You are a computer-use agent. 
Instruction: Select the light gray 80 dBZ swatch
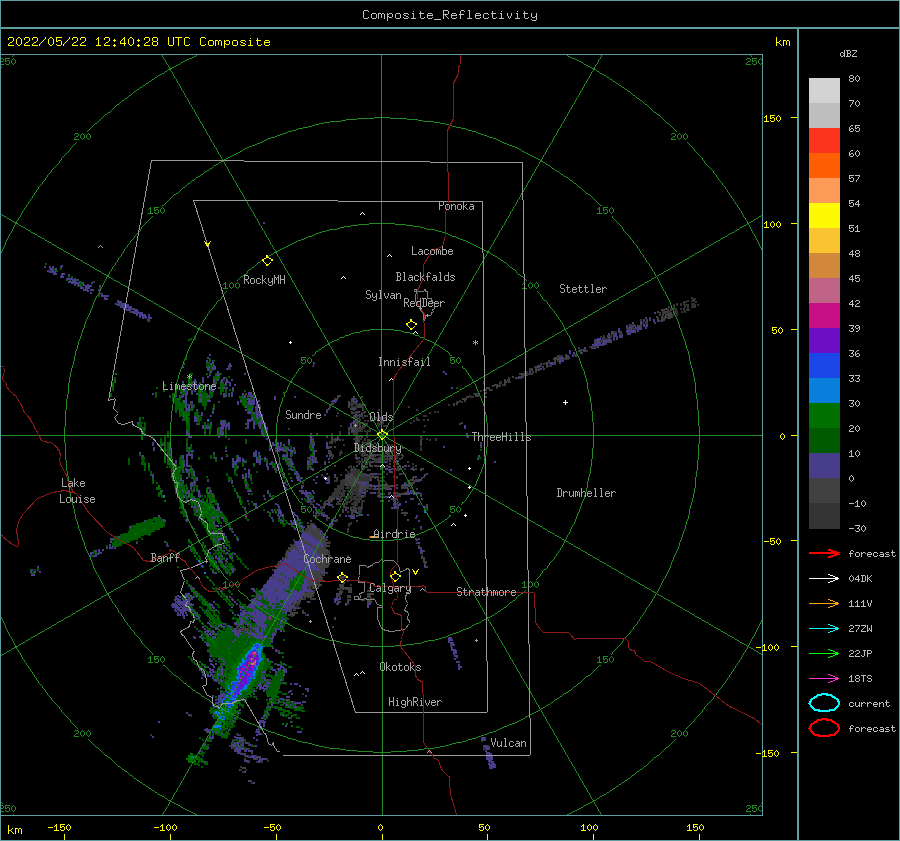pyautogui.click(x=824, y=90)
